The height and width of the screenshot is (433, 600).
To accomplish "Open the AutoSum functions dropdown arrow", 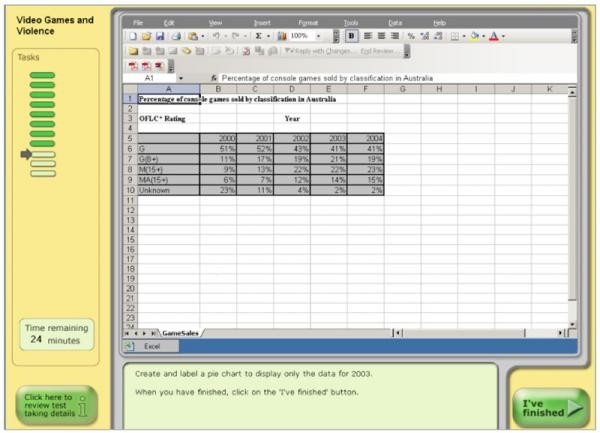I will (x=269, y=36).
